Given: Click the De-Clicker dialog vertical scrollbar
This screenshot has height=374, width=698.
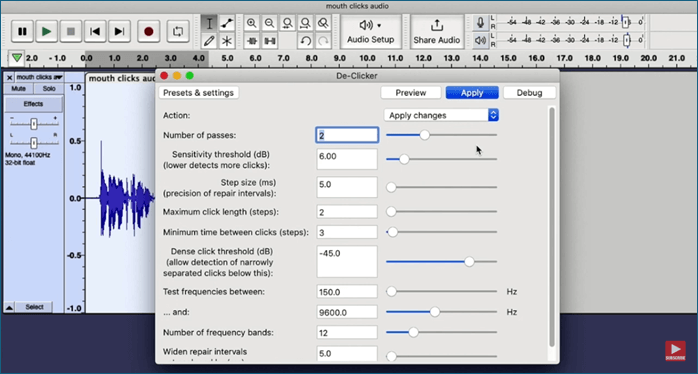Looking at the screenshot, I should point(552,227).
